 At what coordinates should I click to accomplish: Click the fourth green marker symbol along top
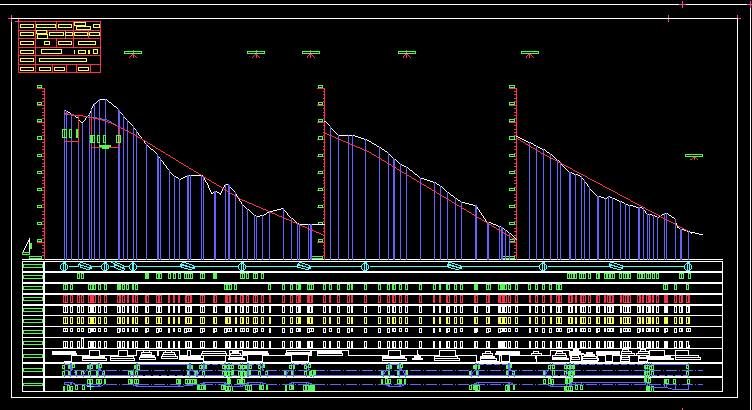(x=406, y=53)
